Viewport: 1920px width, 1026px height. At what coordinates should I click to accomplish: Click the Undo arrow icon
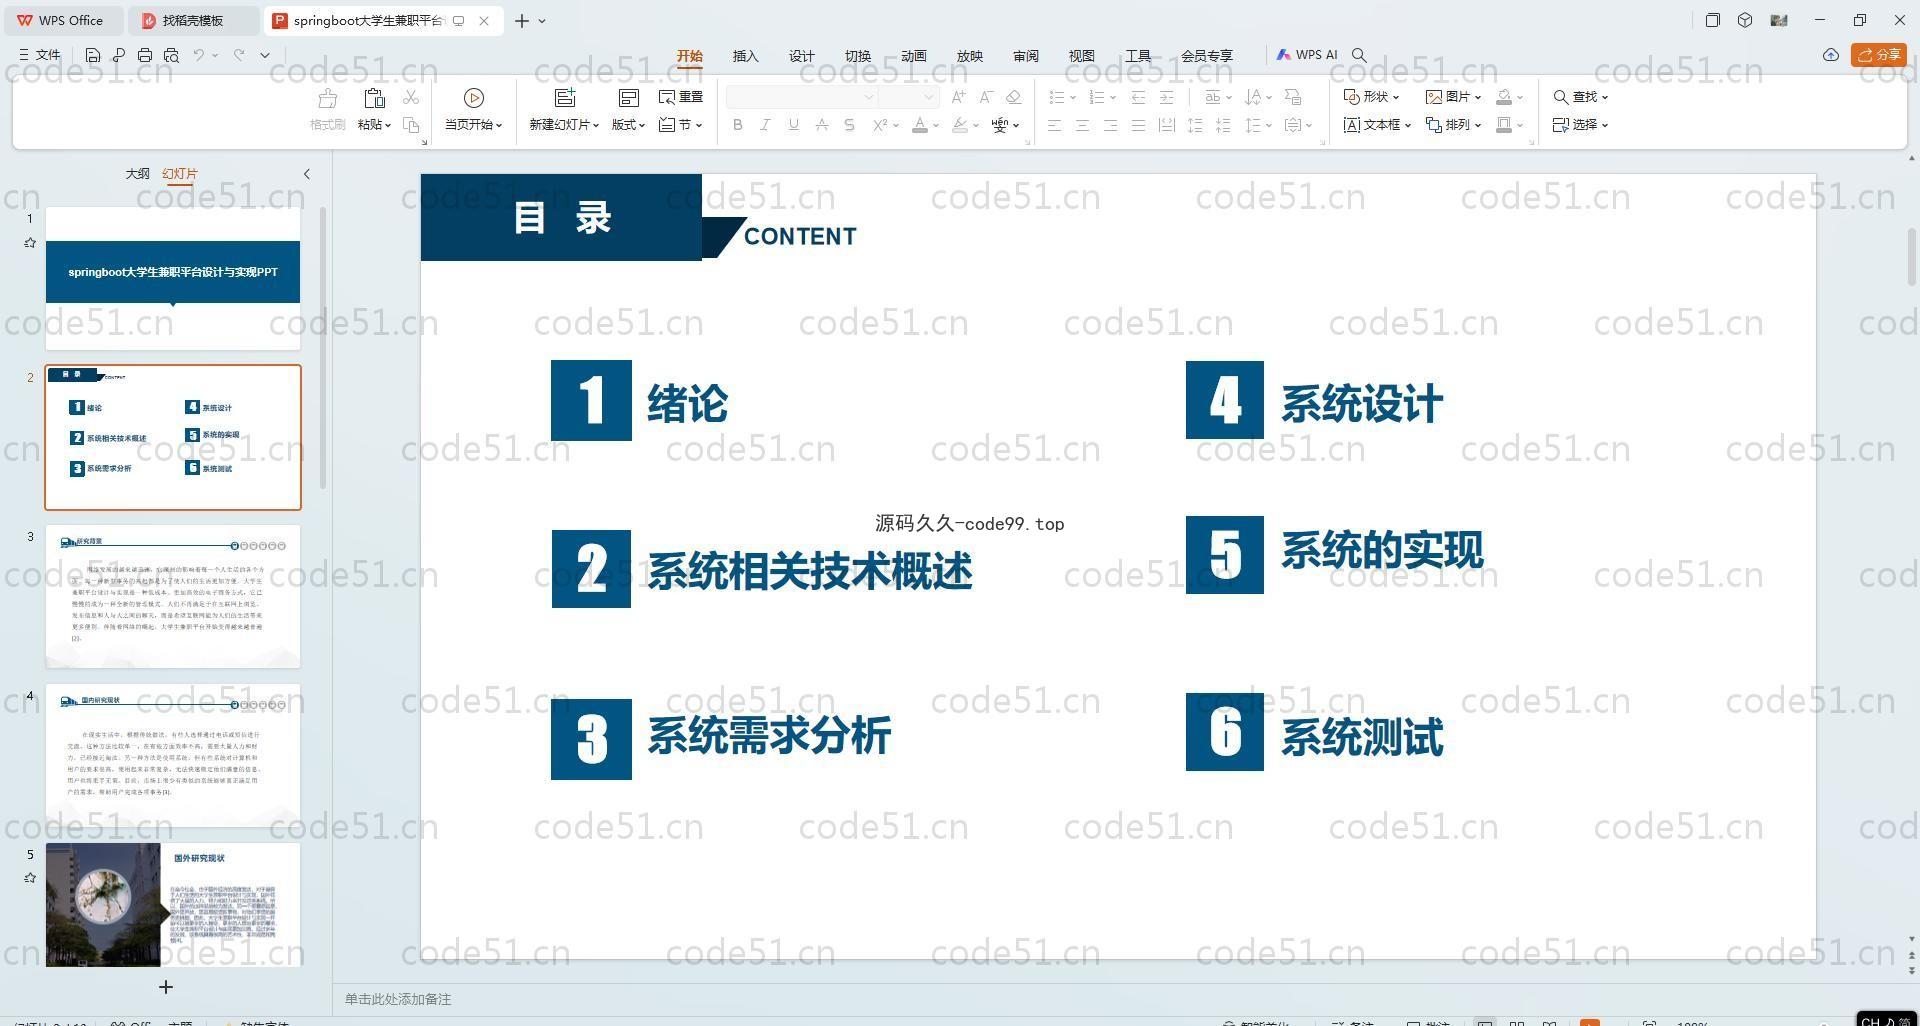199,55
